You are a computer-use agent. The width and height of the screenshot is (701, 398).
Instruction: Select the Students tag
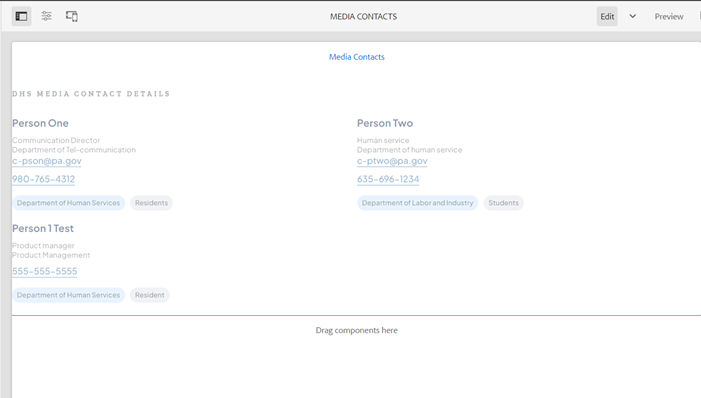pos(503,203)
